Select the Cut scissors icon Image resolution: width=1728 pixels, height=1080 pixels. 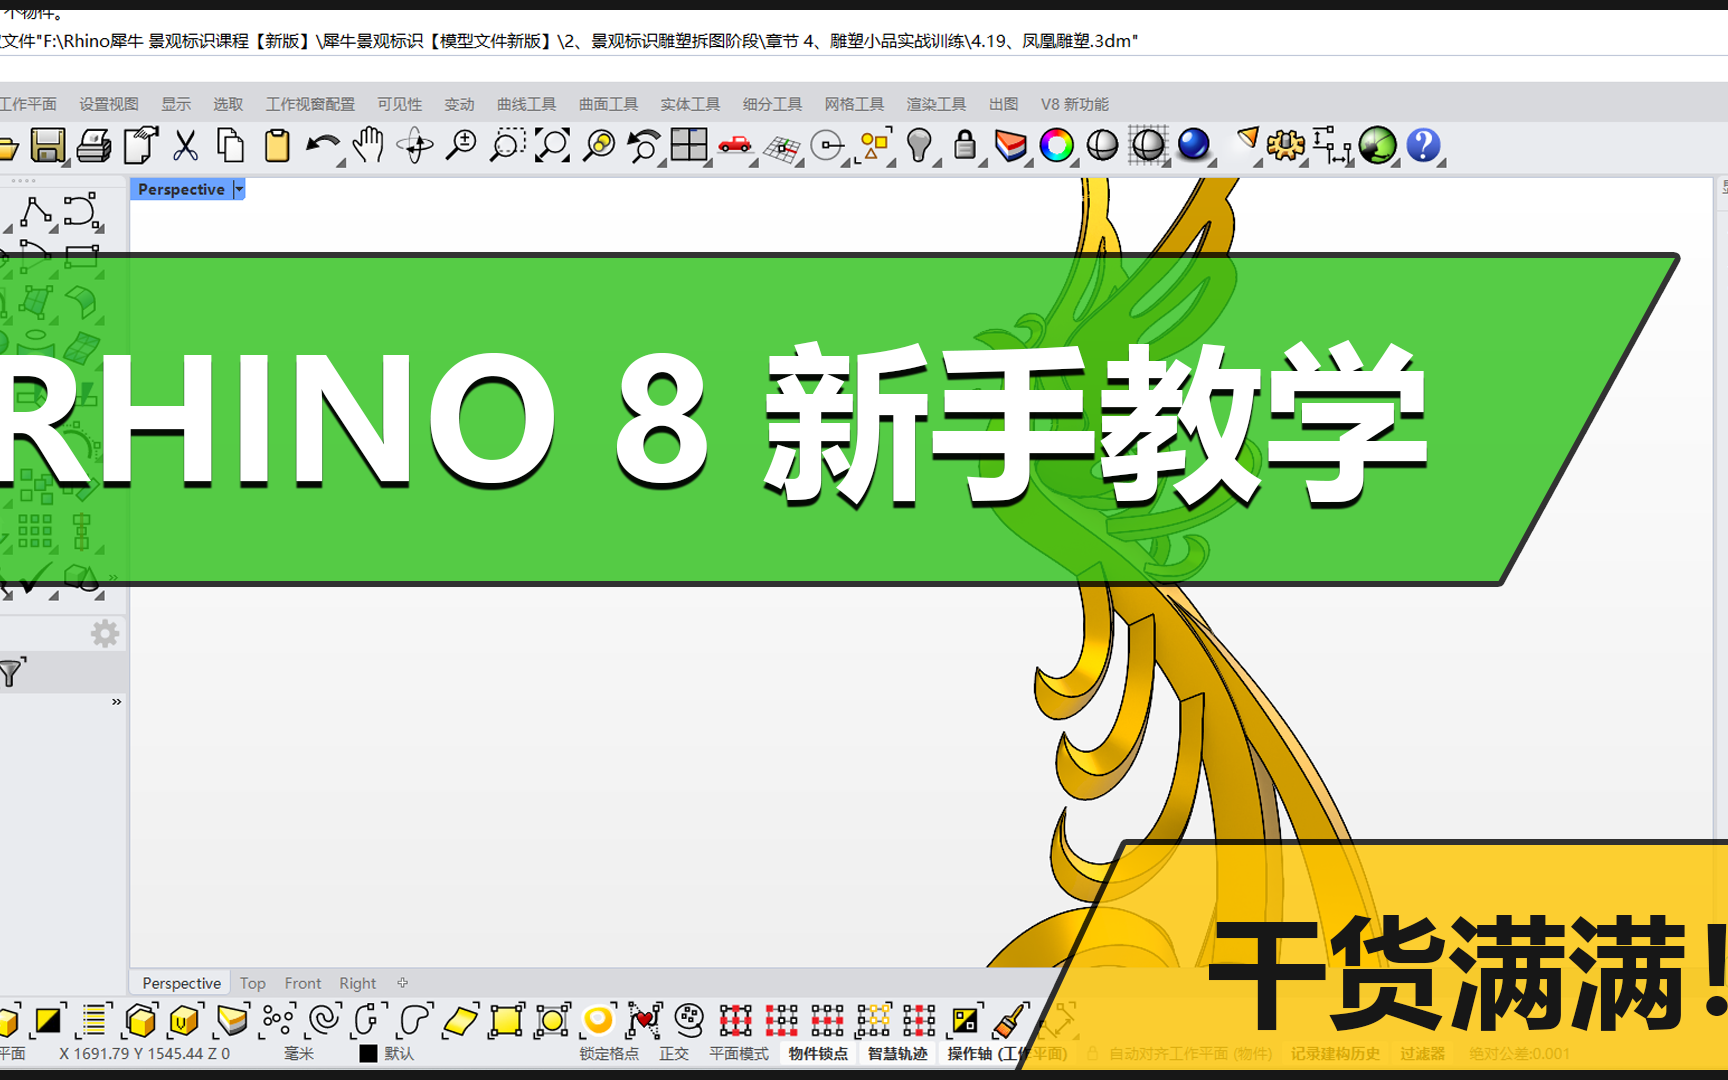tap(185, 146)
